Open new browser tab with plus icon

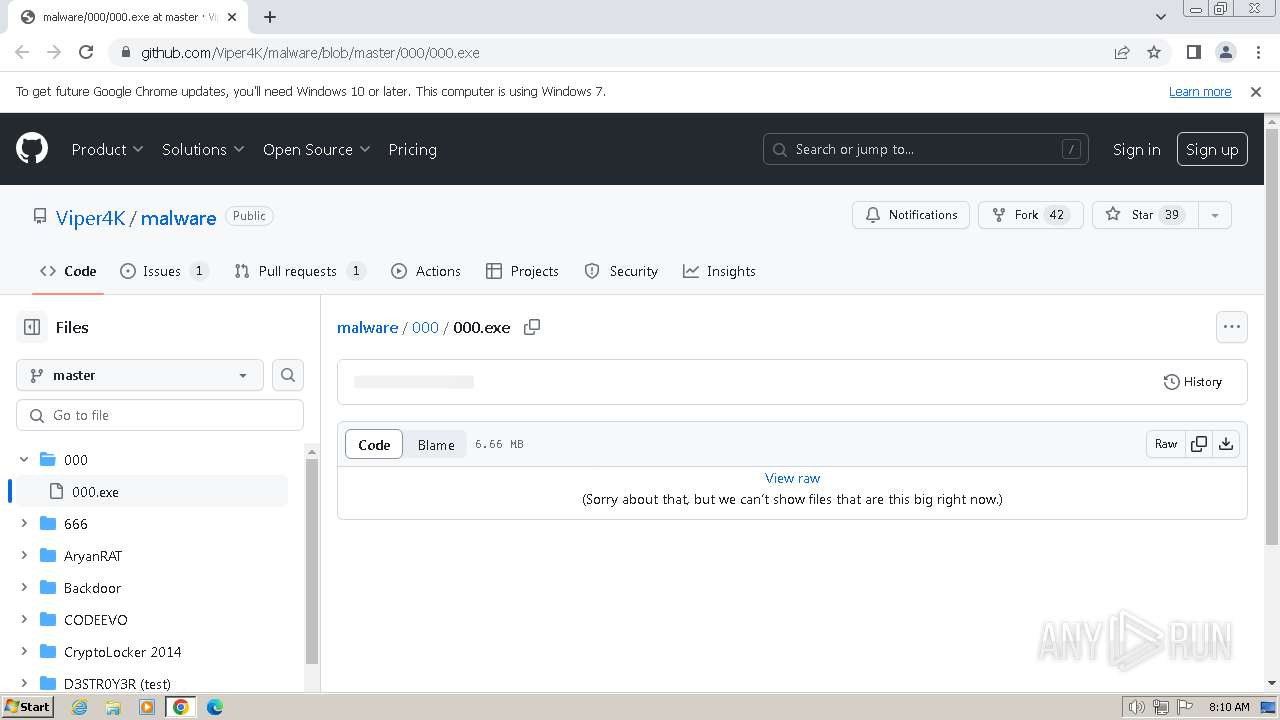270,16
